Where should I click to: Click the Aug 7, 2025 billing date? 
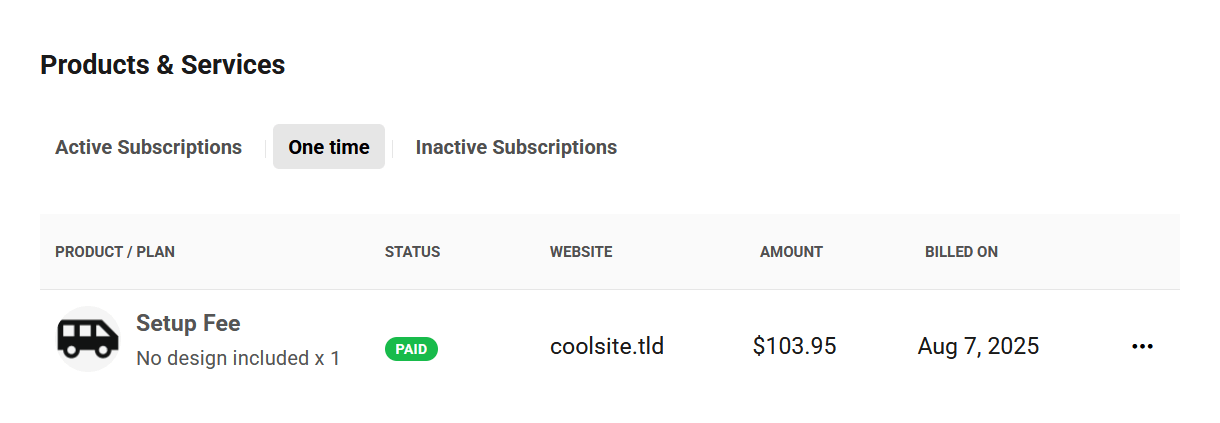[978, 347]
